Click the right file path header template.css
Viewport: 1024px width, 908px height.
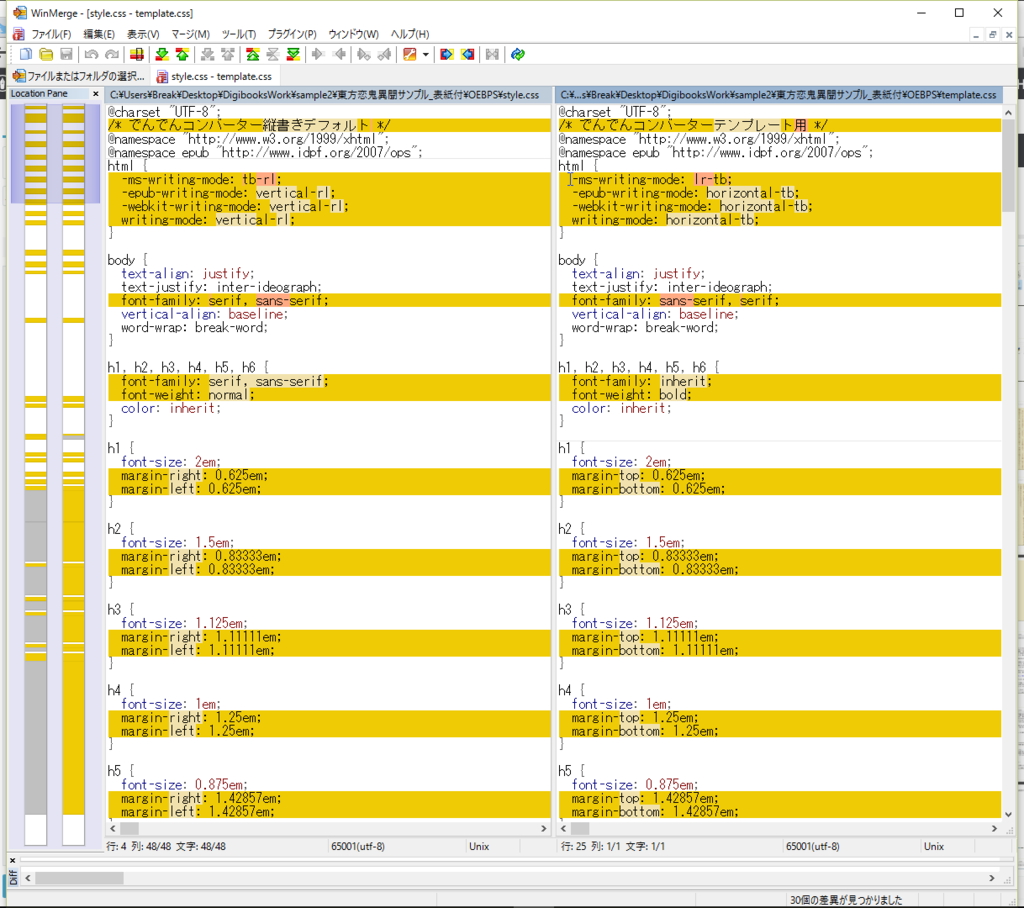click(779, 95)
